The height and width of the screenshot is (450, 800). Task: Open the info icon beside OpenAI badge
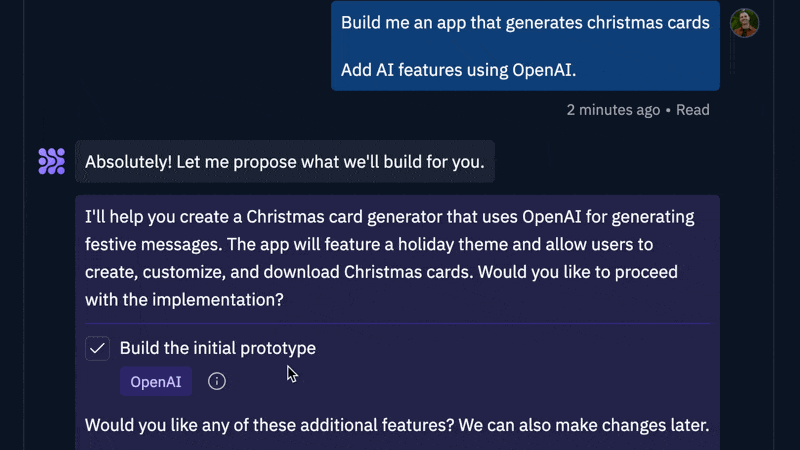coord(217,381)
